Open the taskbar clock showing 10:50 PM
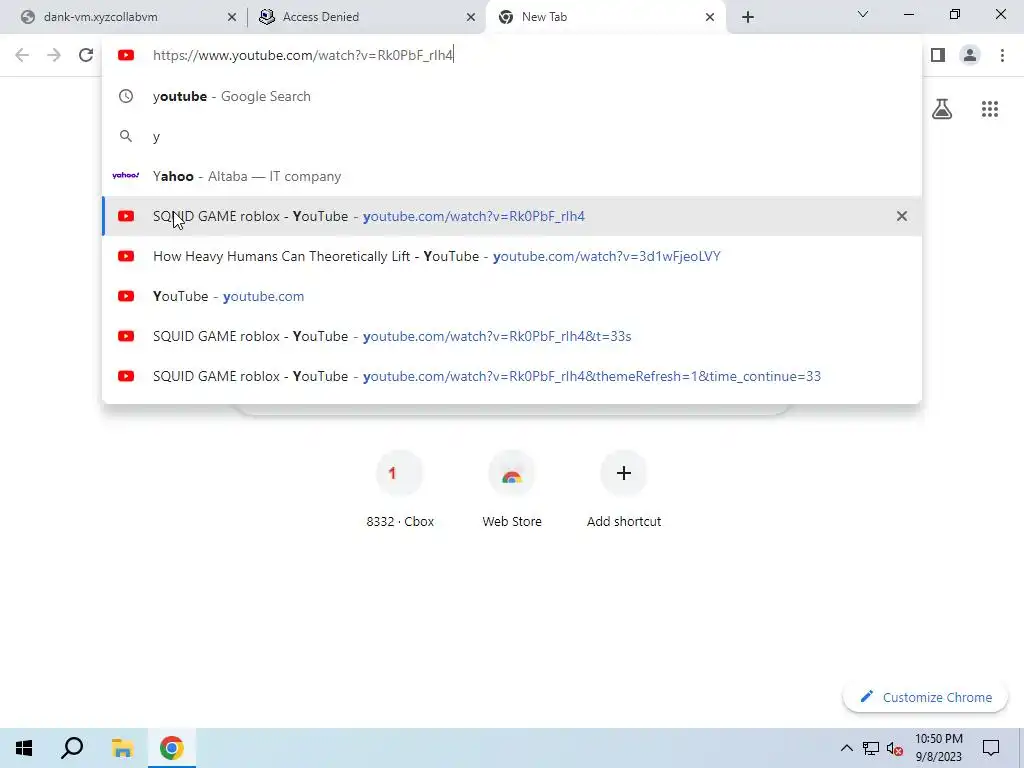 click(938, 748)
